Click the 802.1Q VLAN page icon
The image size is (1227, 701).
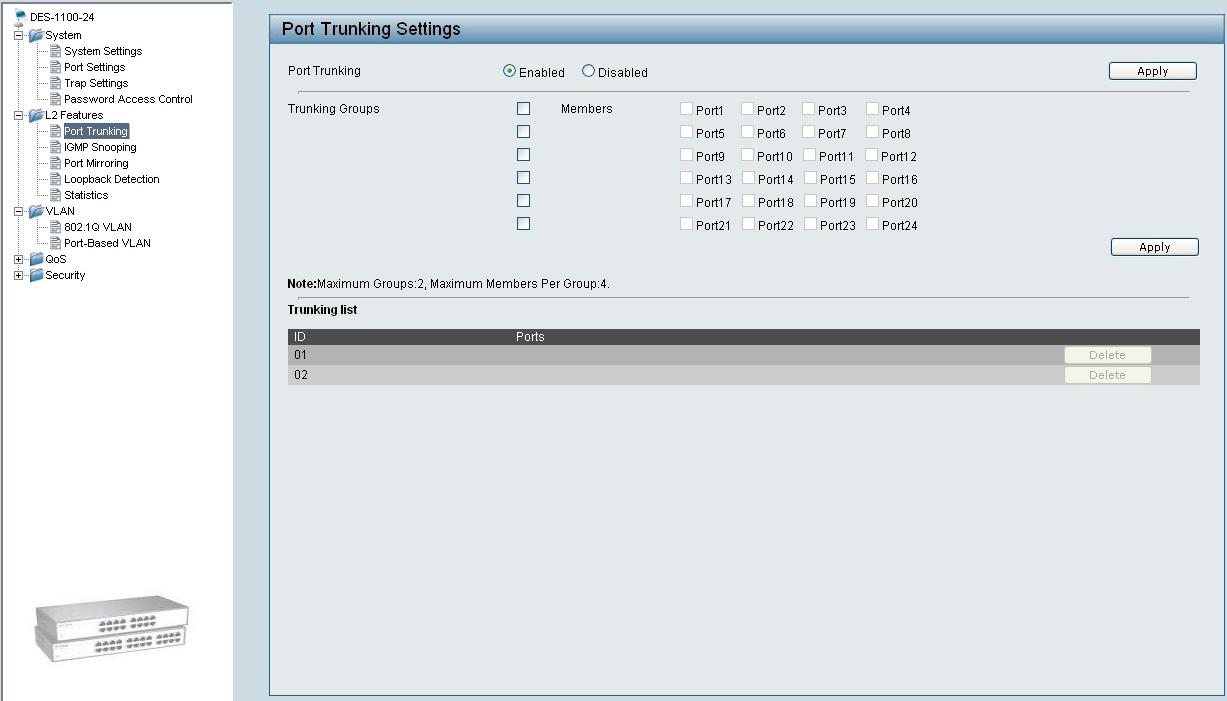(56, 227)
